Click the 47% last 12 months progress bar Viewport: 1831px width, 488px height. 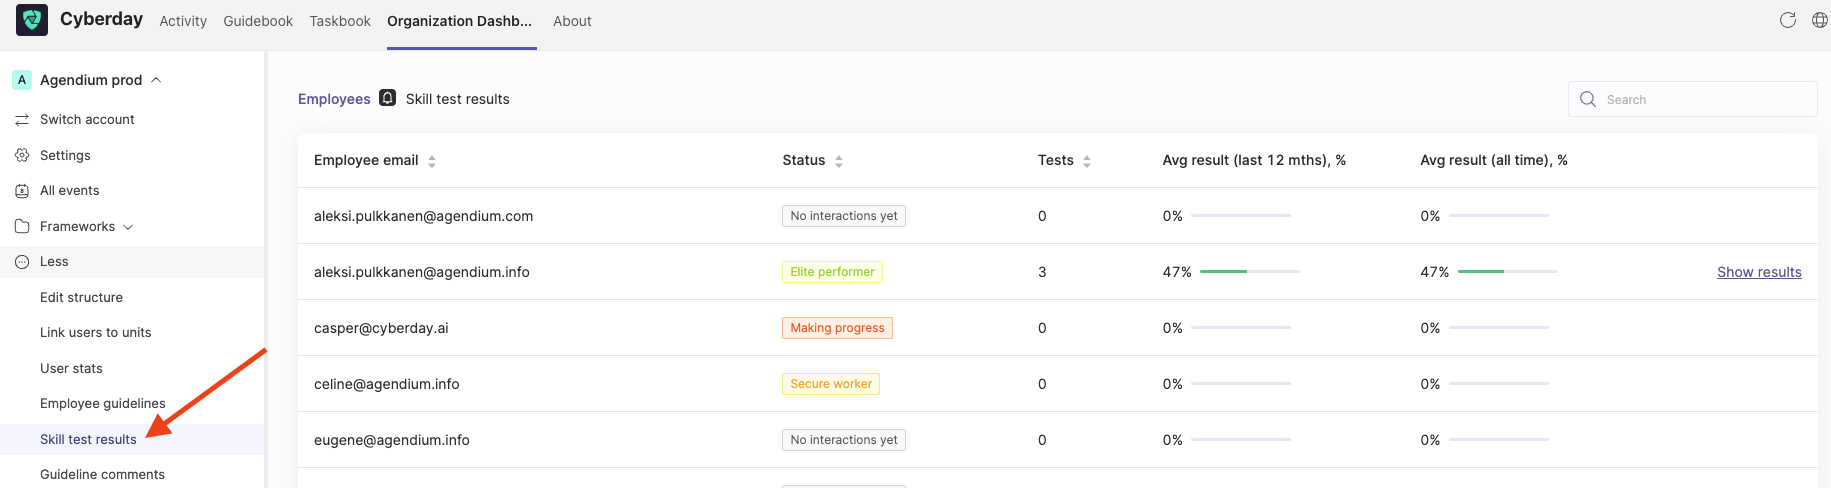[x=1250, y=272]
